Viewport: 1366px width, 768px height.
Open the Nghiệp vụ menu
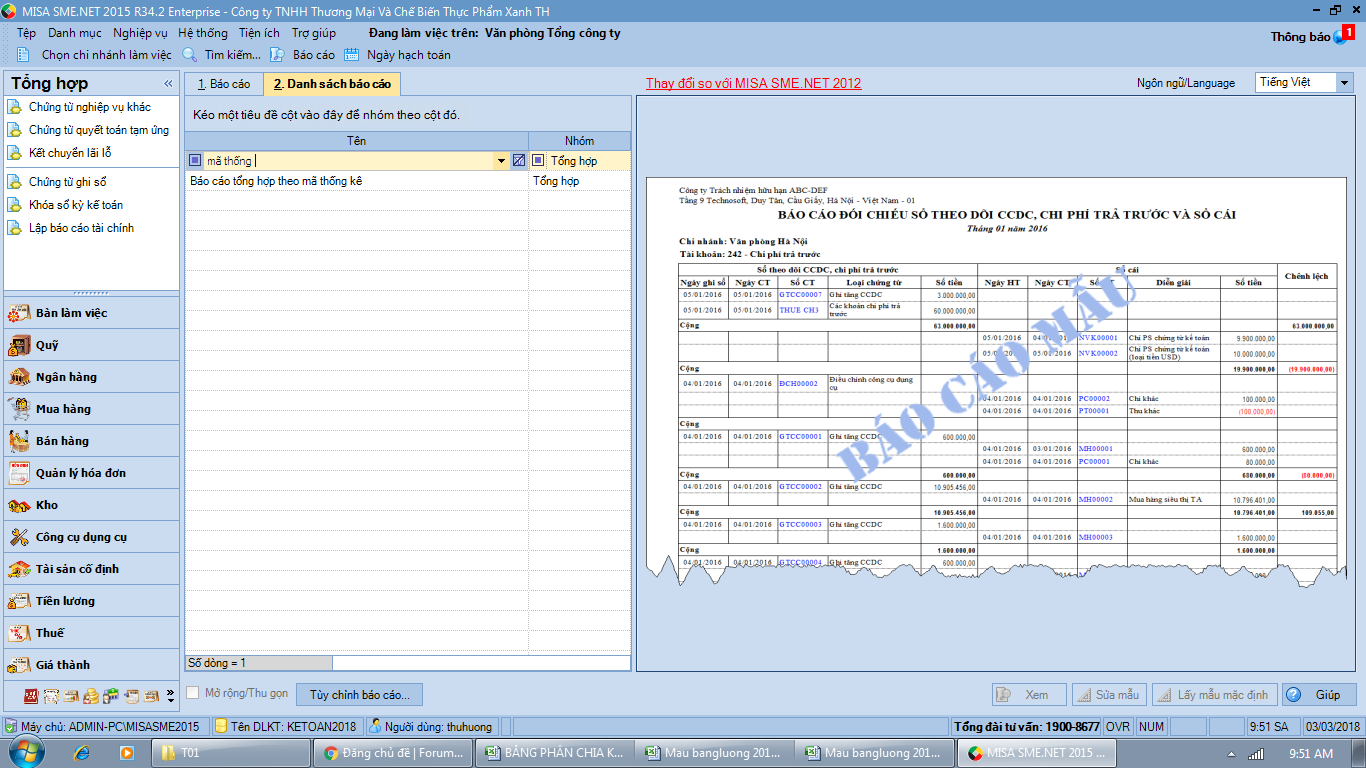[140, 33]
